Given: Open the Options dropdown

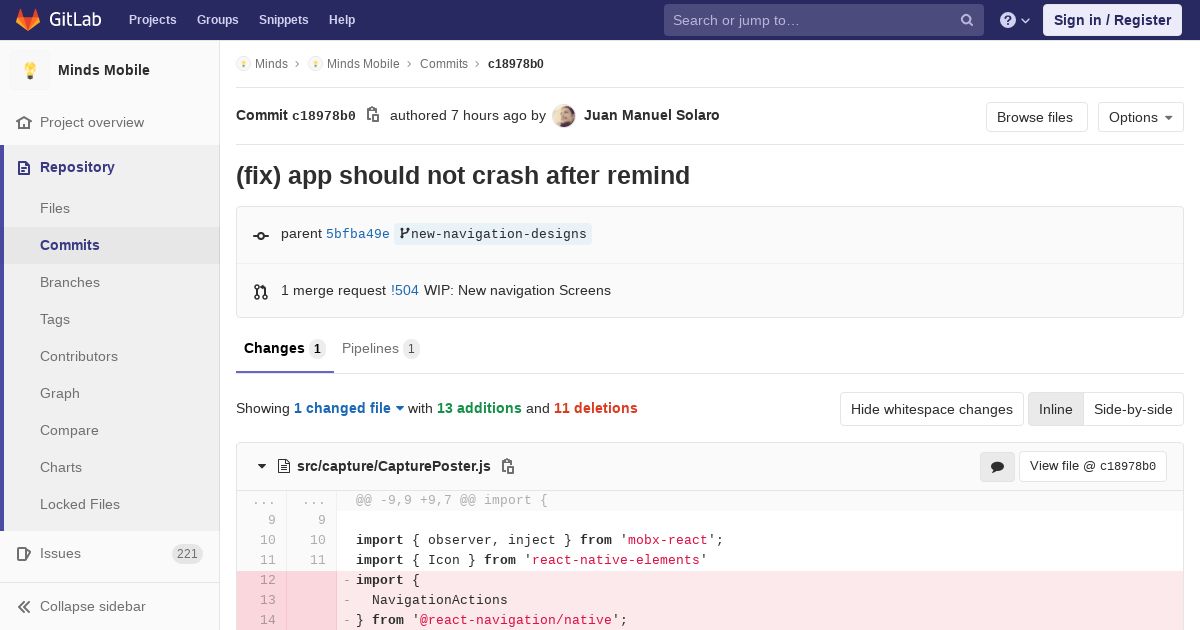Looking at the screenshot, I should (x=1140, y=117).
